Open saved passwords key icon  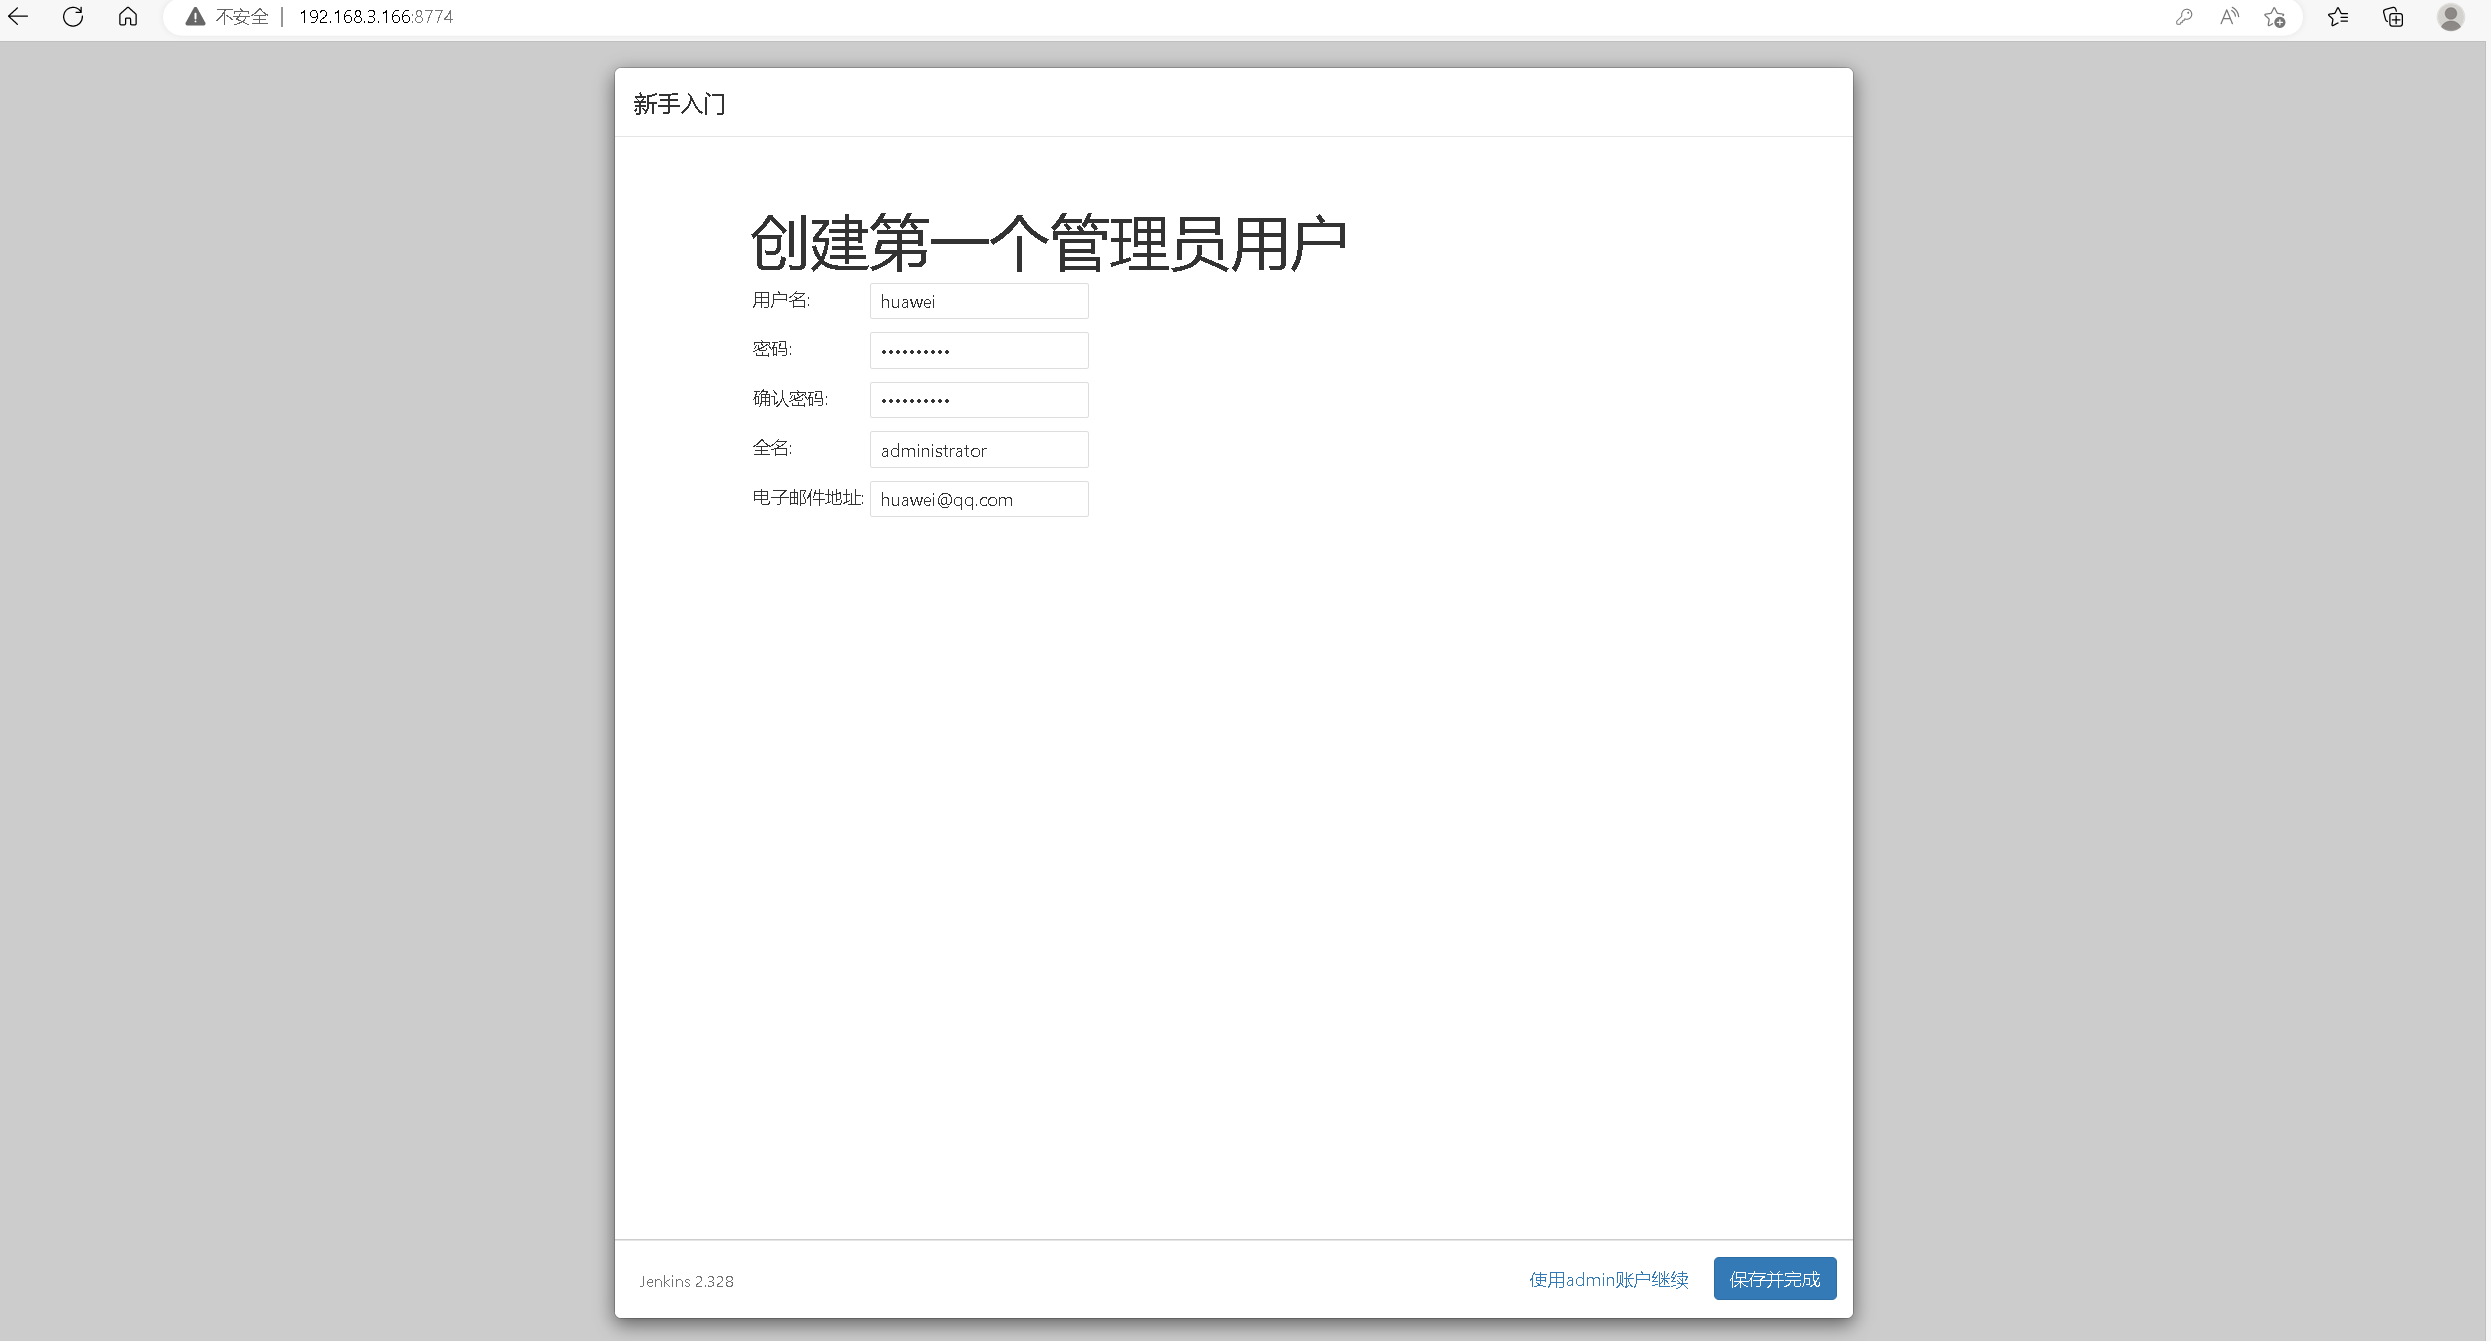pos(2184,16)
